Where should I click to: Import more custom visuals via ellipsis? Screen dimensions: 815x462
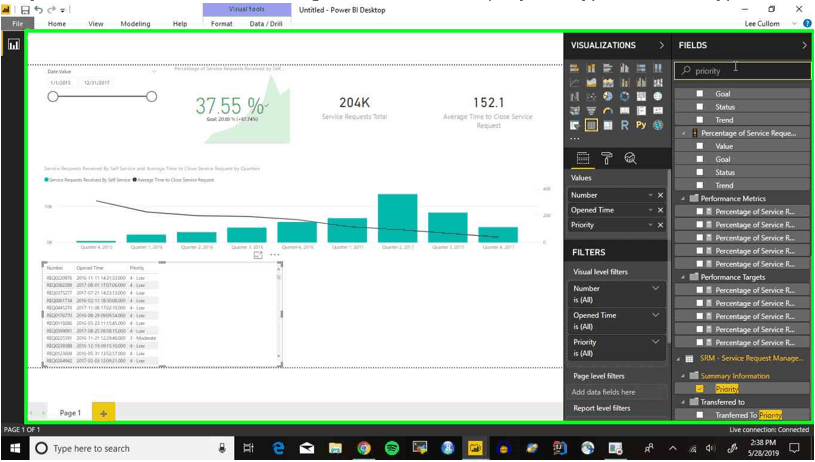point(575,138)
